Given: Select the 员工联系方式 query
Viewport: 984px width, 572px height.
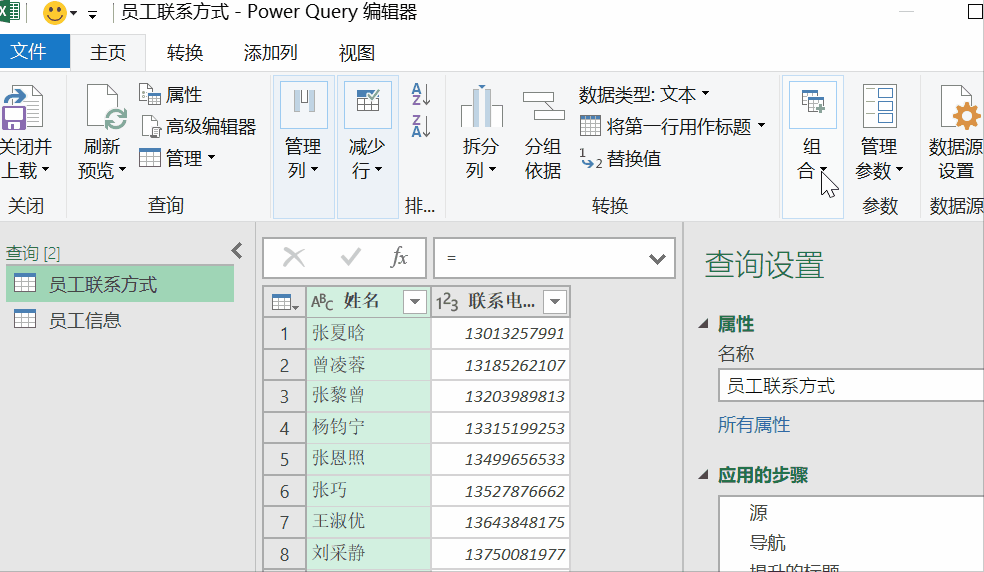Looking at the screenshot, I should coord(120,284).
